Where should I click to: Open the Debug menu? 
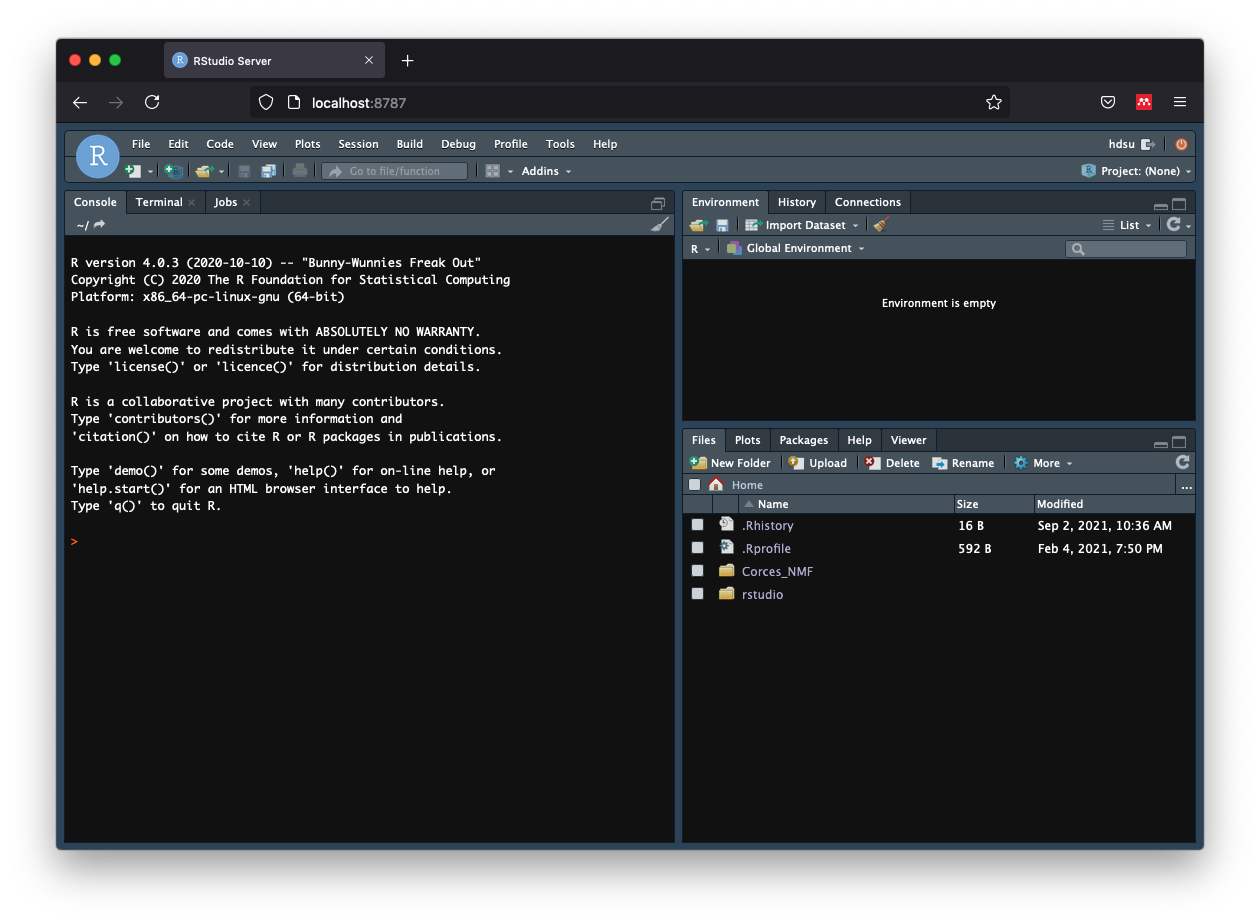point(458,144)
